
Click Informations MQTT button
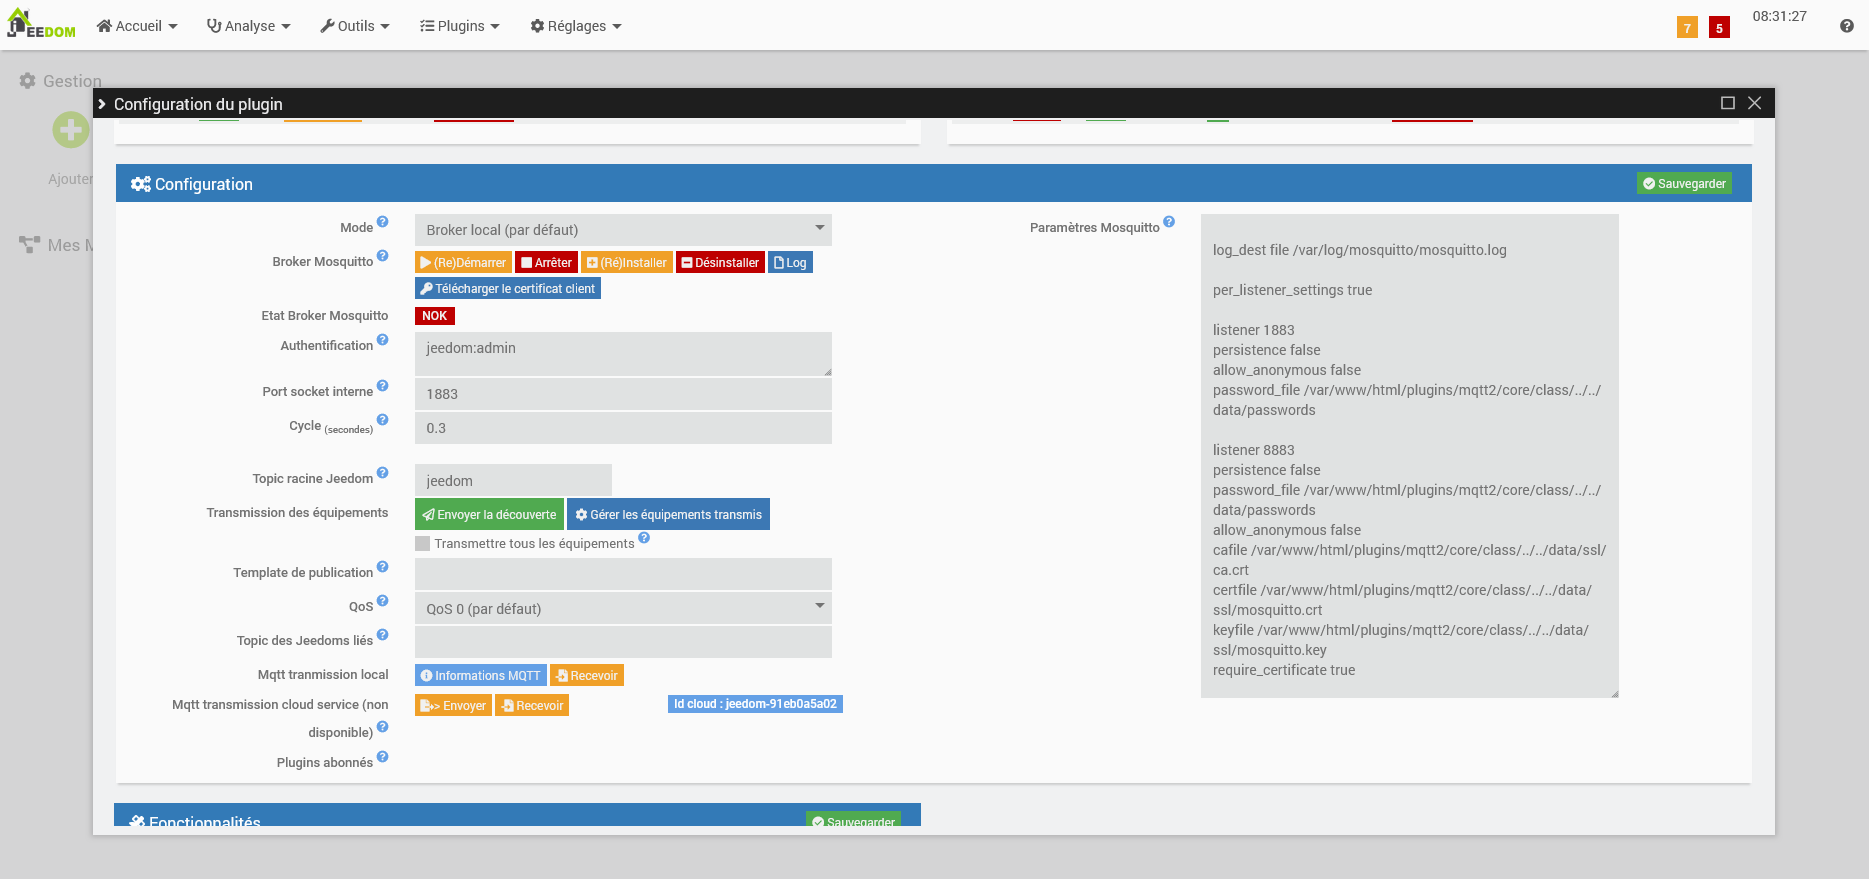click(481, 676)
